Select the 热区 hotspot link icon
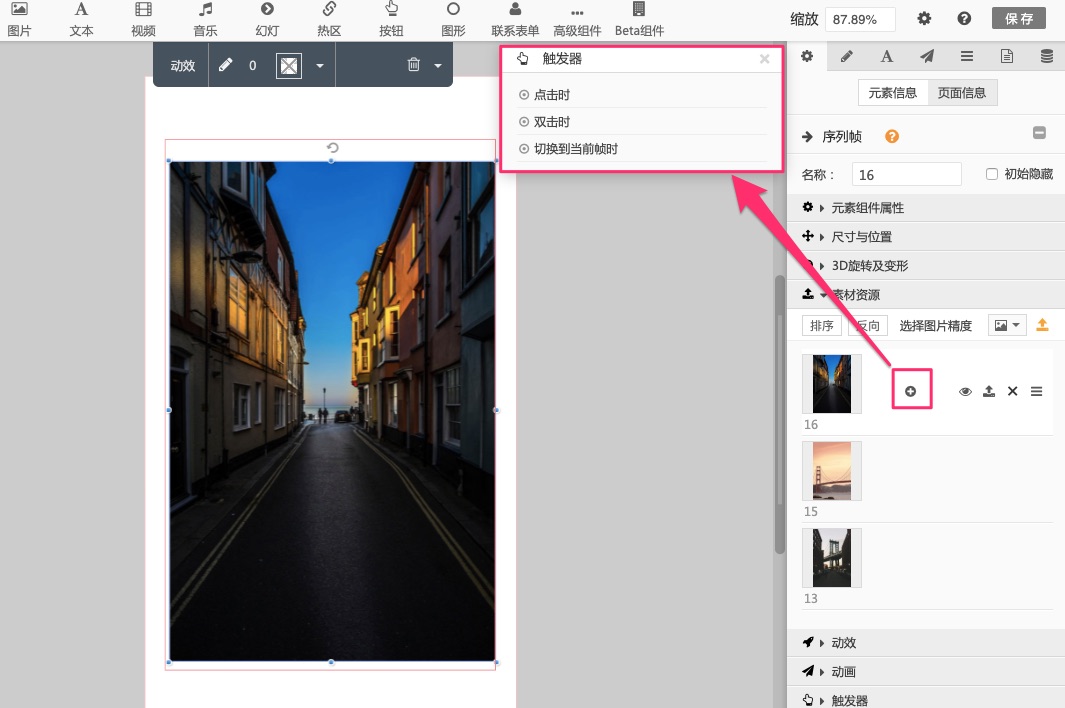Viewport: 1065px width, 708px height. [329, 10]
